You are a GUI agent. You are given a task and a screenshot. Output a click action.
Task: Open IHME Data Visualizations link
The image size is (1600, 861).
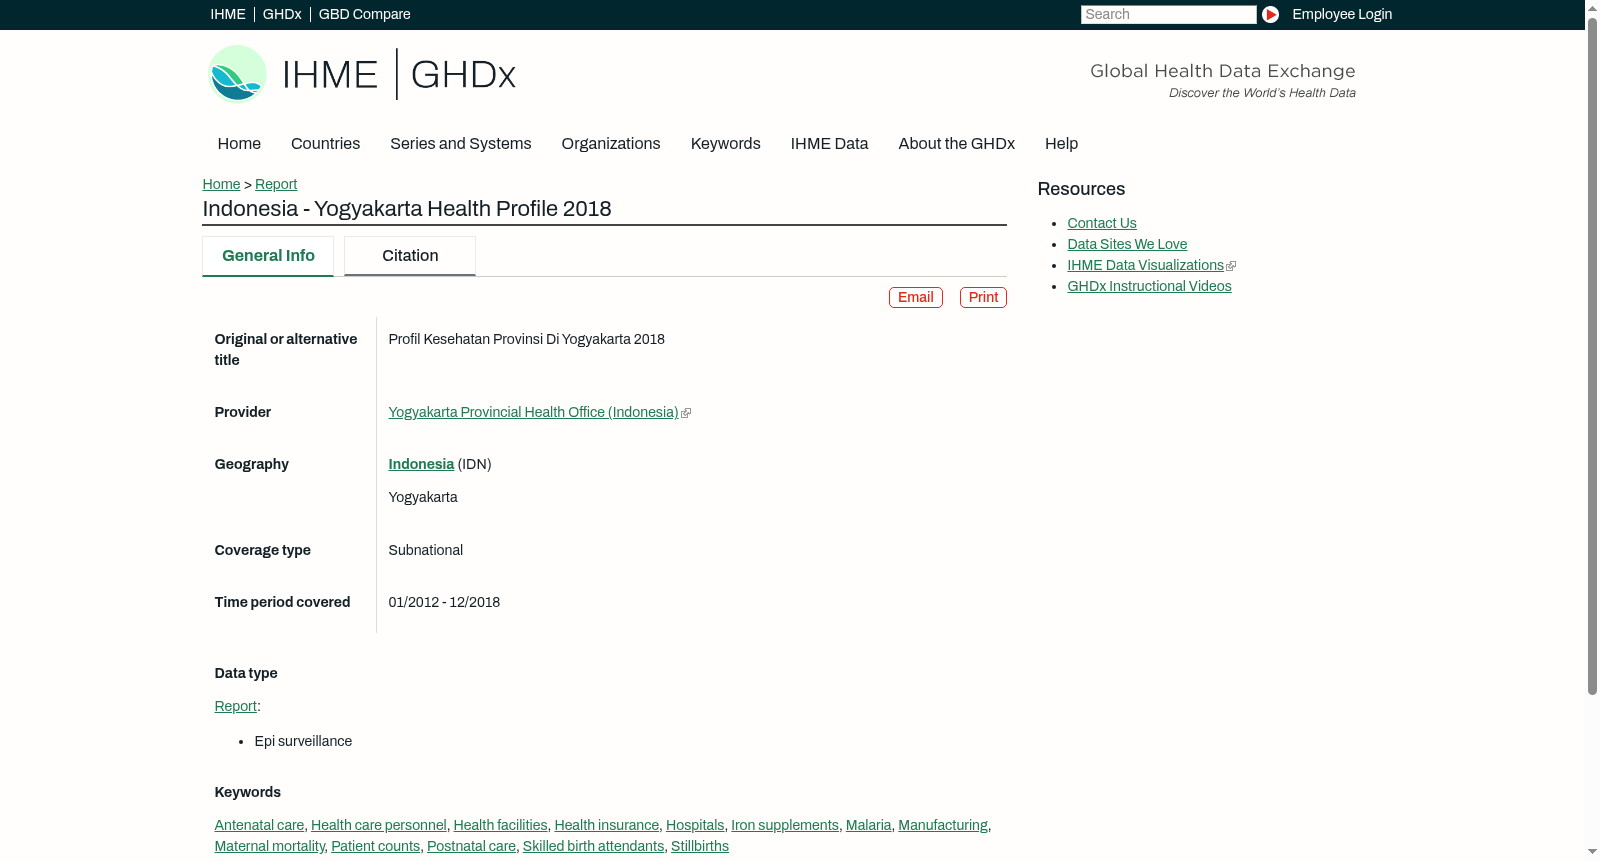(1145, 265)
